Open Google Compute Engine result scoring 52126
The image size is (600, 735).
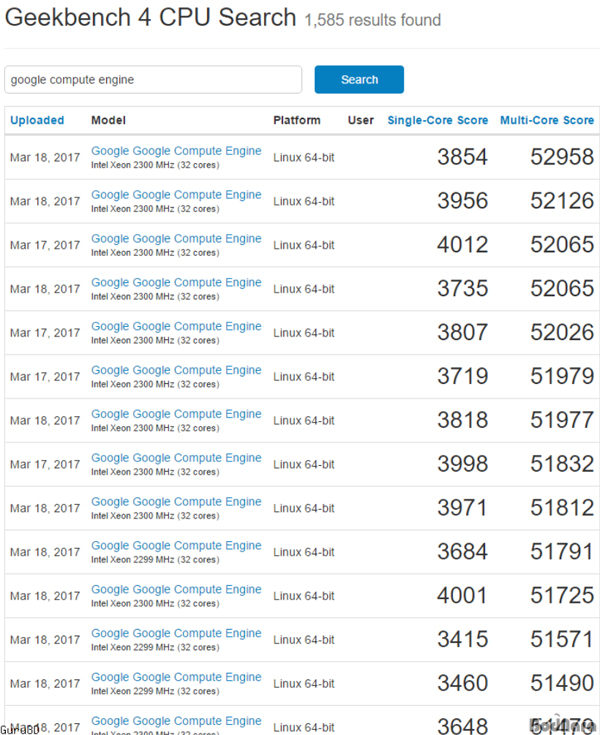click(176, 194)
